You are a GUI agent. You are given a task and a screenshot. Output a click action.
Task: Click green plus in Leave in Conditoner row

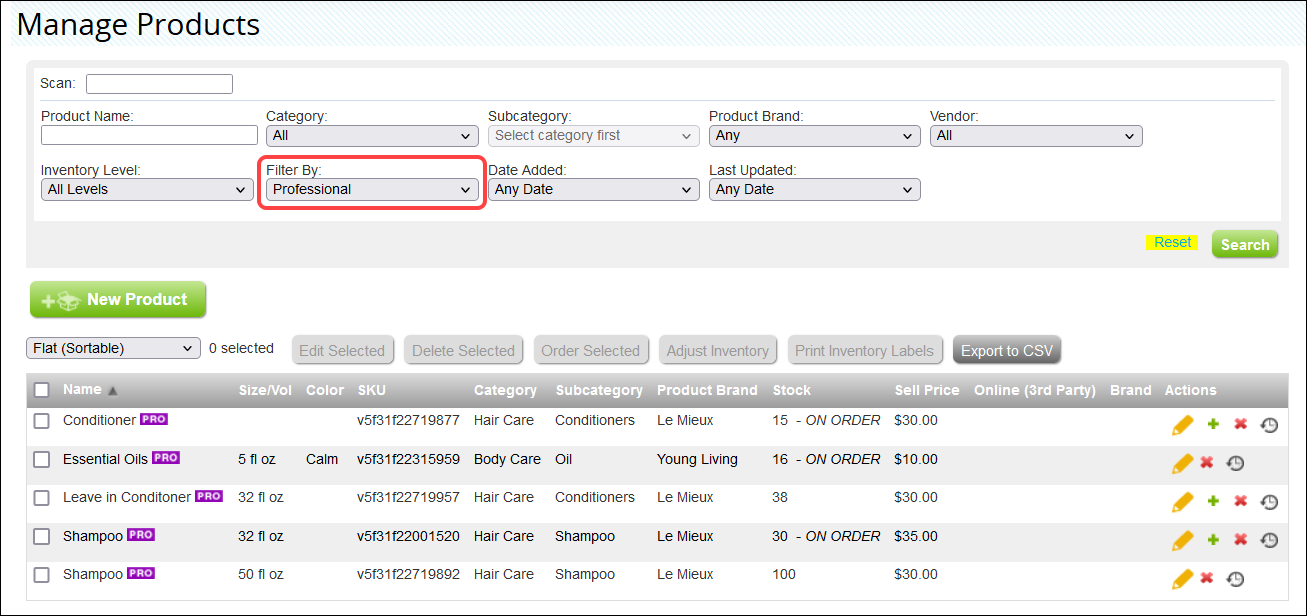coord(1213,501)
